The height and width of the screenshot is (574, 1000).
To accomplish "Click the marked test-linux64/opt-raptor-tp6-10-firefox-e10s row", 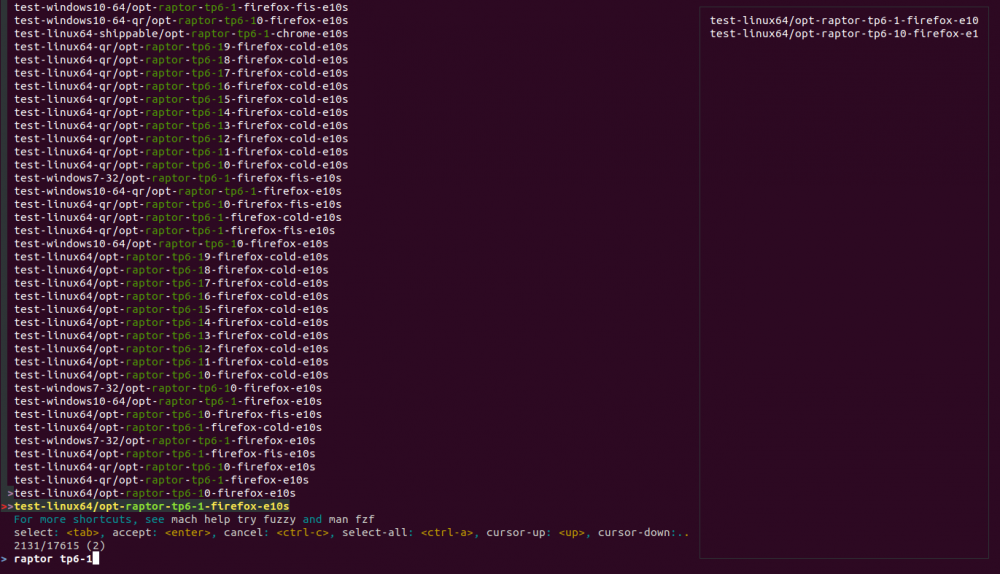I will tap(154, 493).
